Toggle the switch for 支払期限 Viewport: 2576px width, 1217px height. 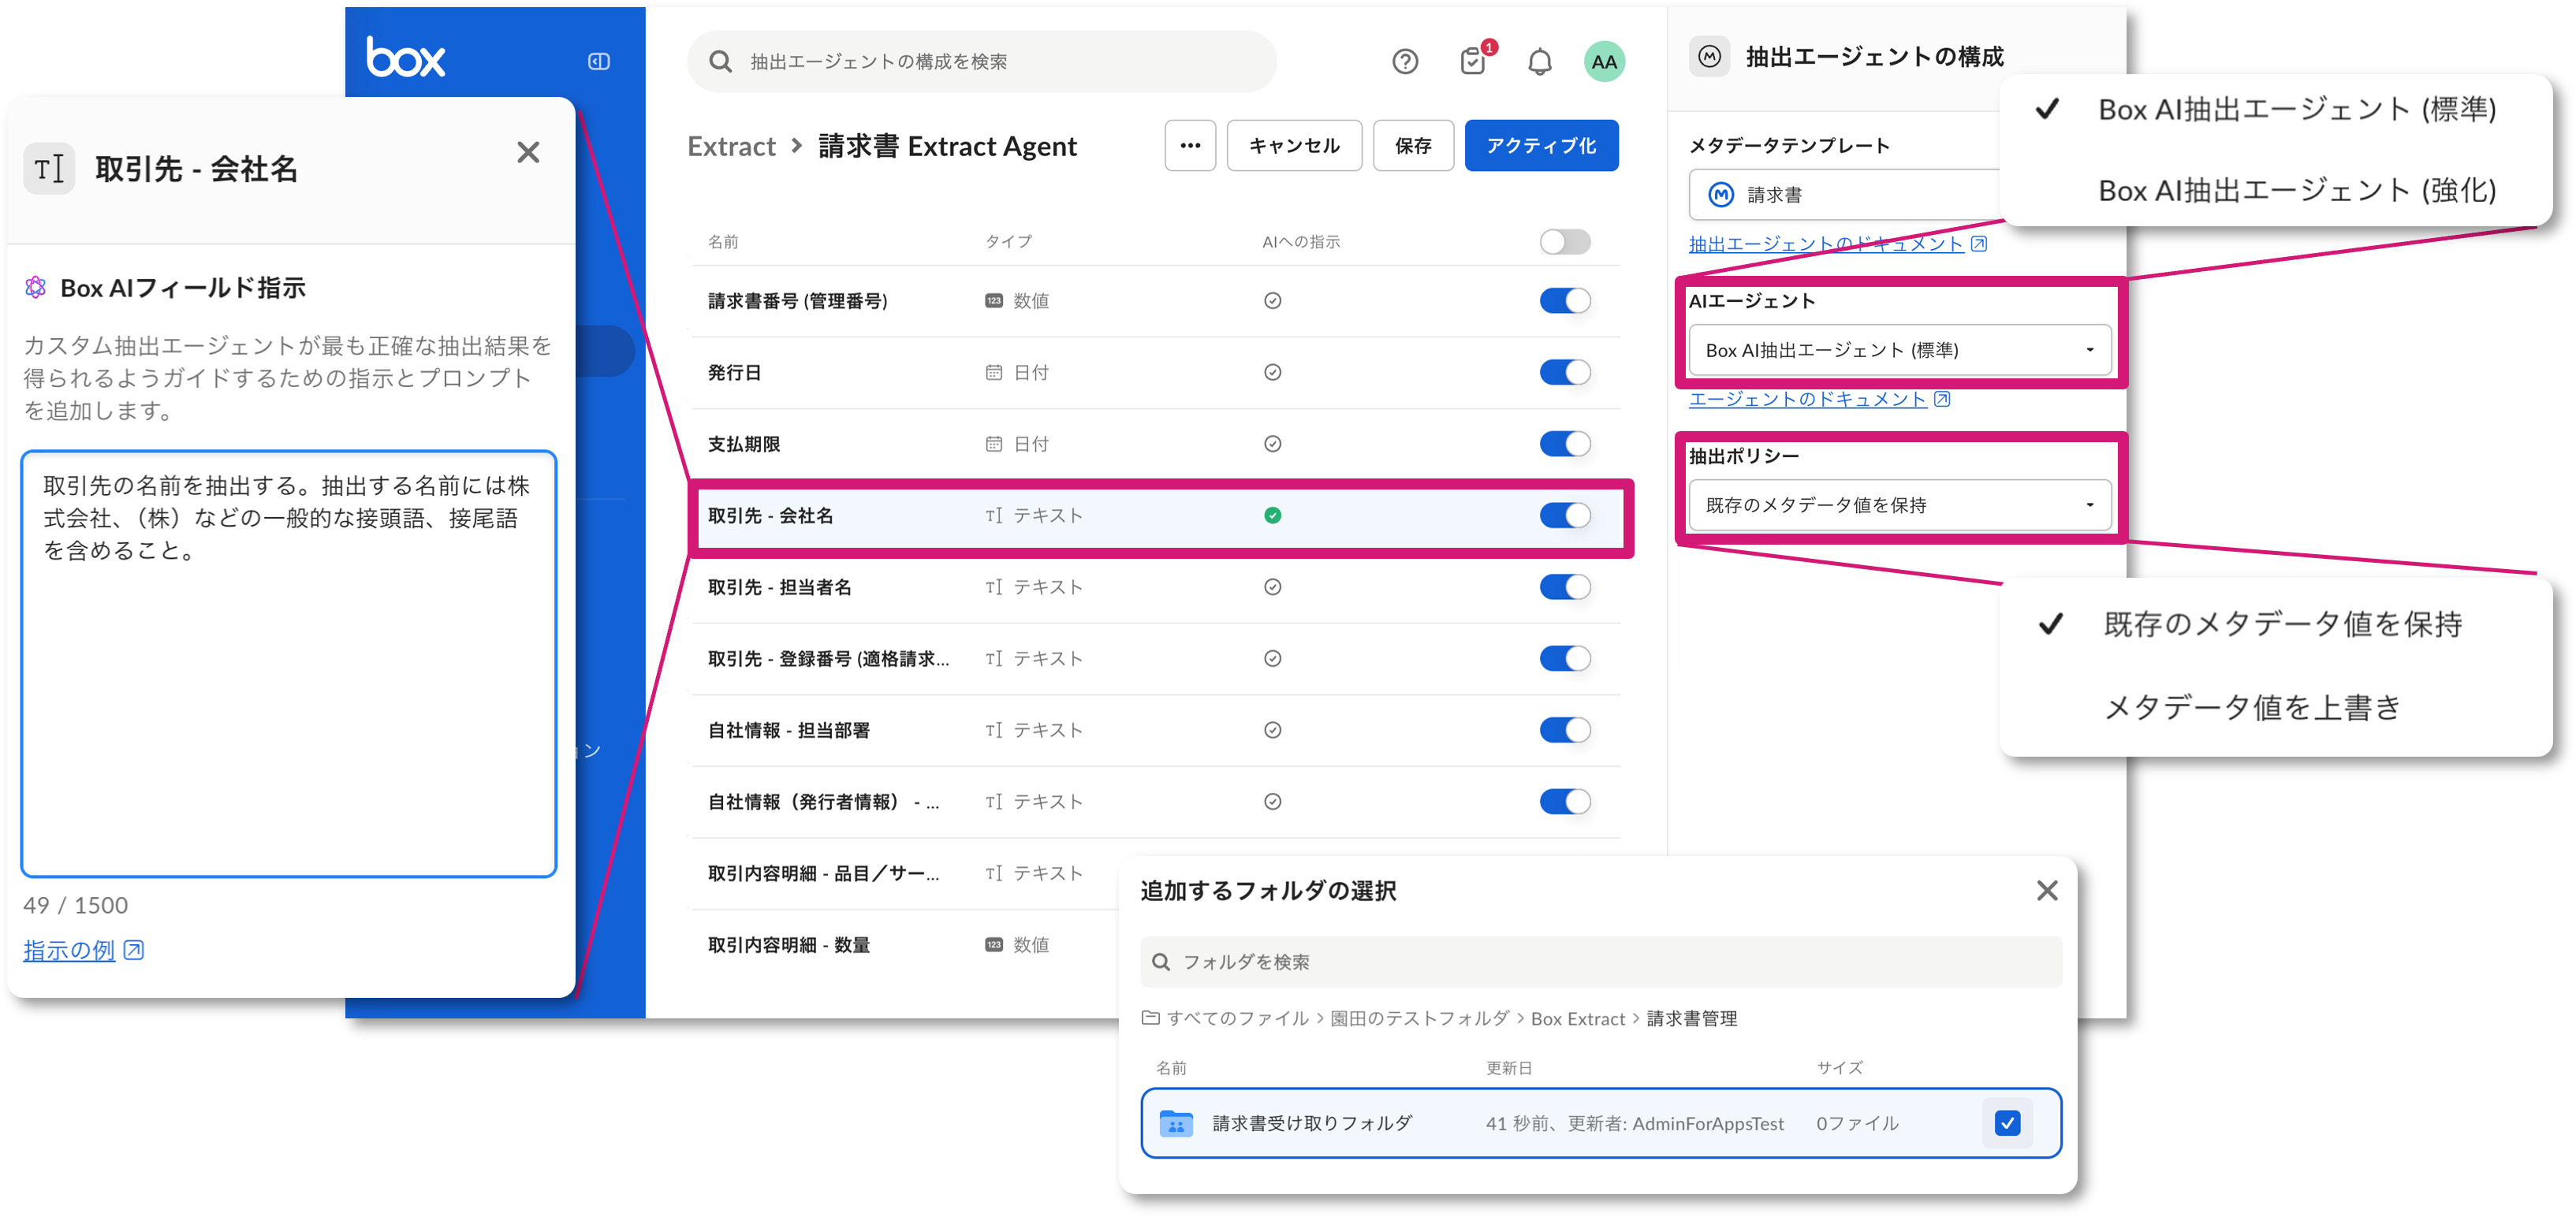point(1565,444)
